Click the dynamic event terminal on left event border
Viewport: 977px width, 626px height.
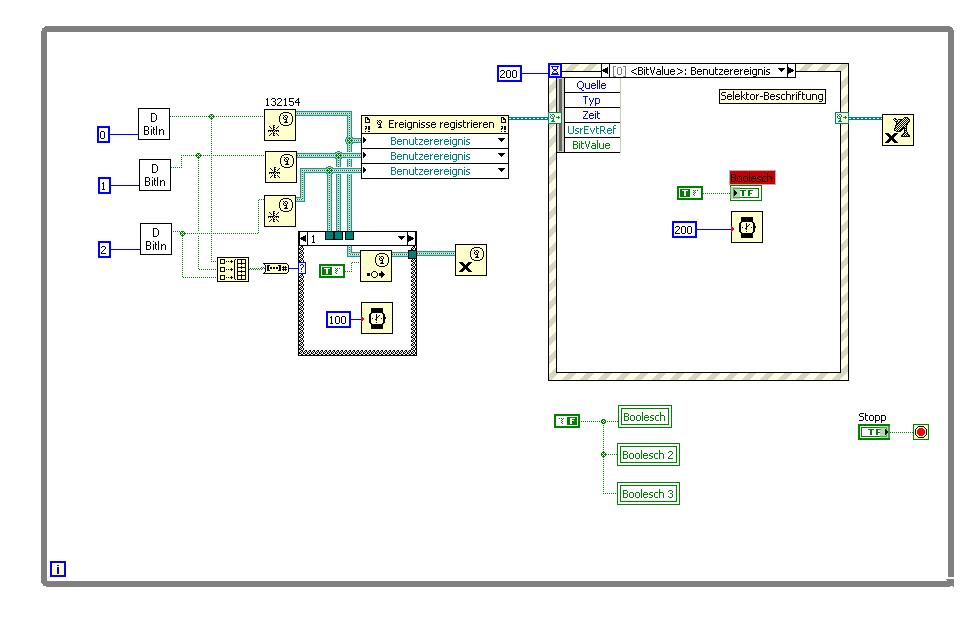coord(554,117)
